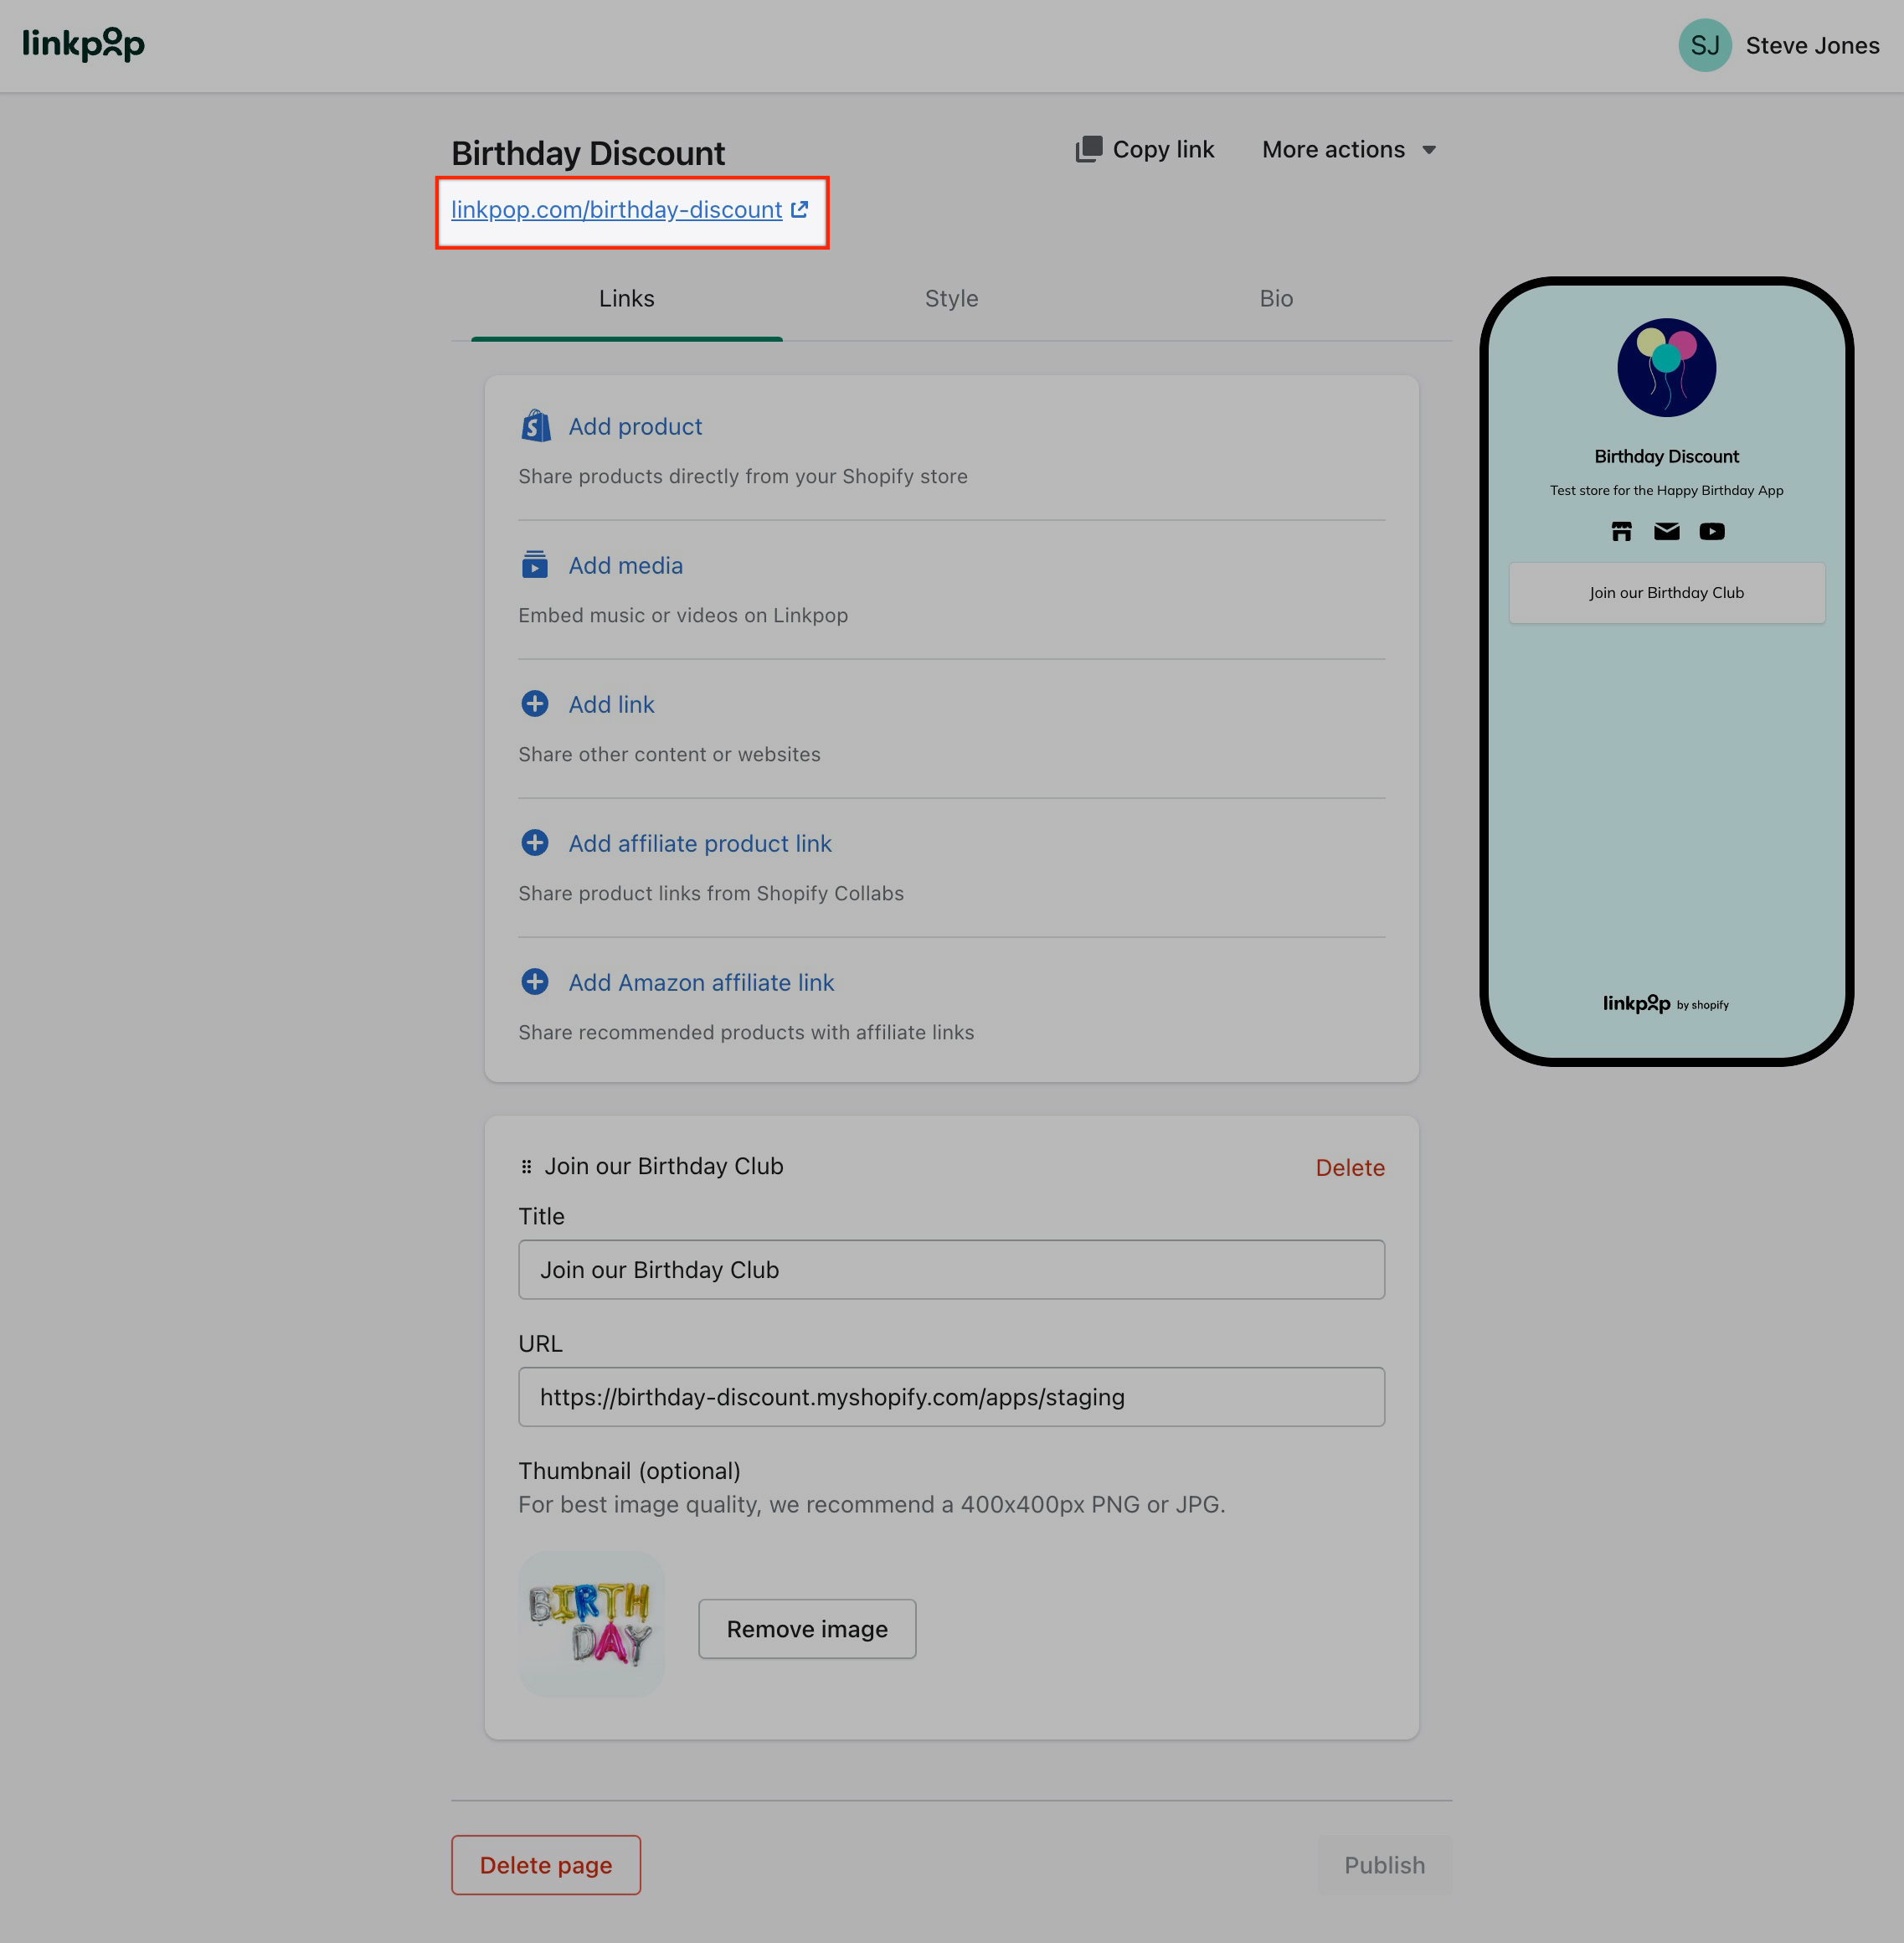Click the Birthday Discount heading in phone preview
The width and height of the screenshot is (1904, 1943).
(1666, 456)
